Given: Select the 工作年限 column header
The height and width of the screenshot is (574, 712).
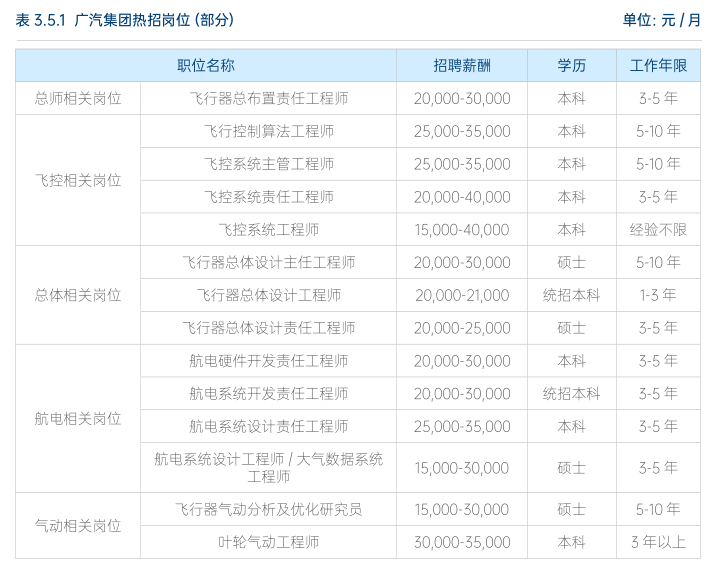Looking at the screenshot, I should click(658, 65).
